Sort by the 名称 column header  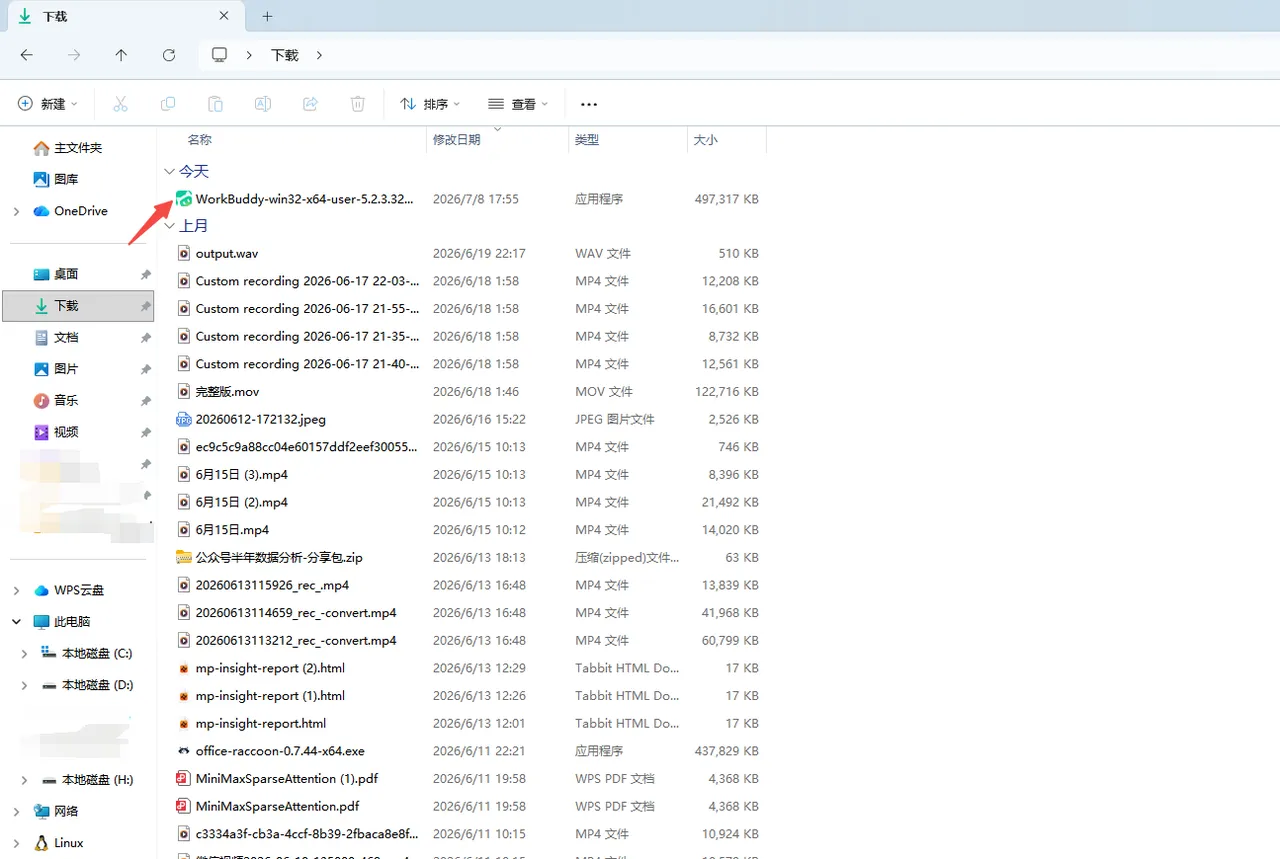200,140
